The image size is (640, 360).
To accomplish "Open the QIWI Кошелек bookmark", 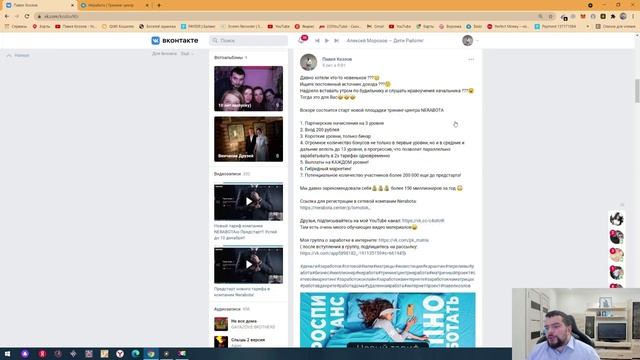I will [118, 26].
